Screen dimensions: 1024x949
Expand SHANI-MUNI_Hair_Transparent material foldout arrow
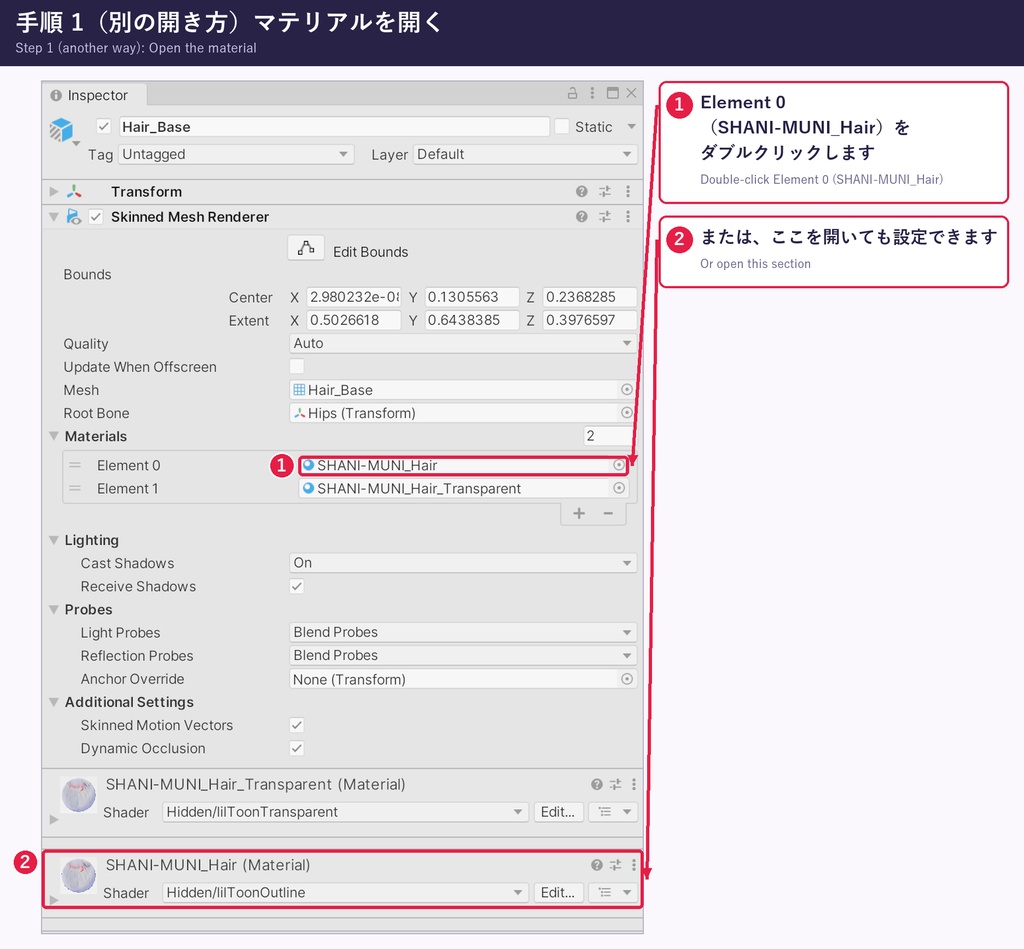(x=54, y=819)
